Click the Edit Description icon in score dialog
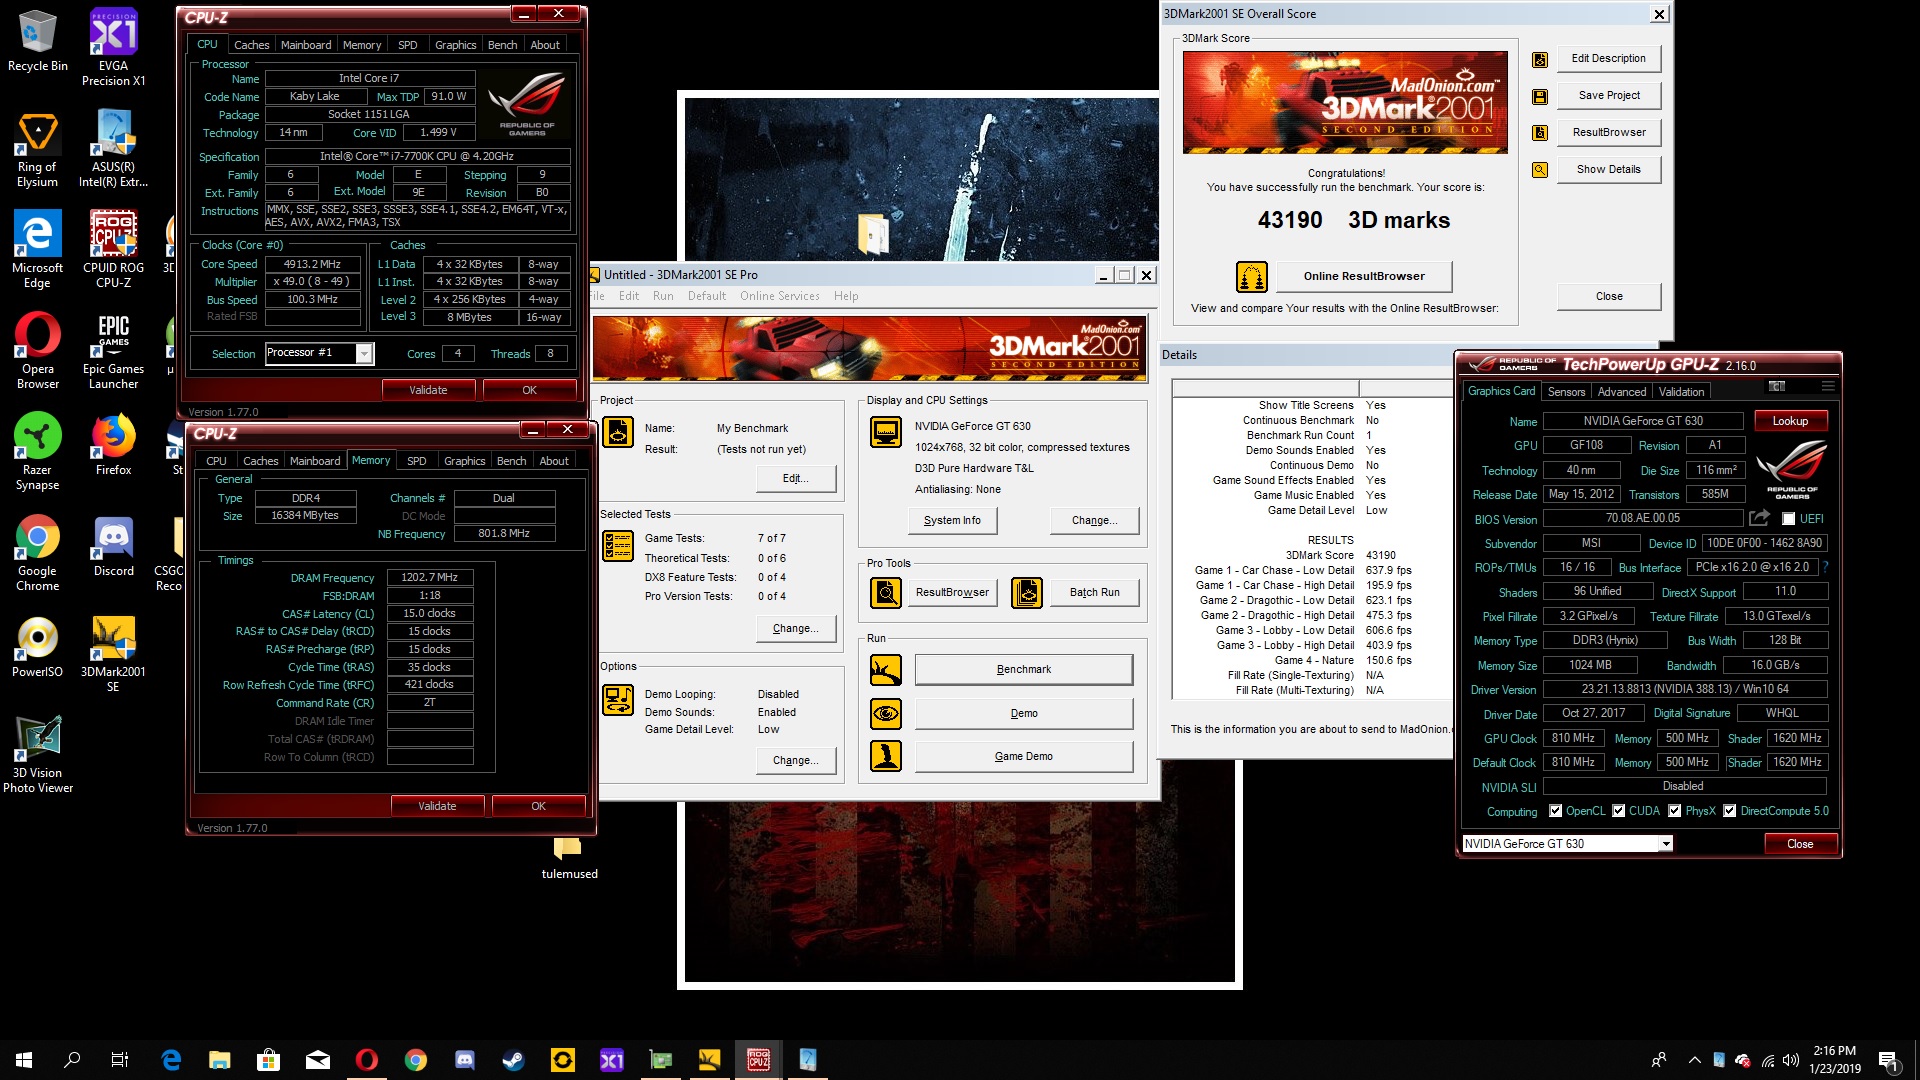Screen dimensions: 1920x1080 coord(1540,60)
